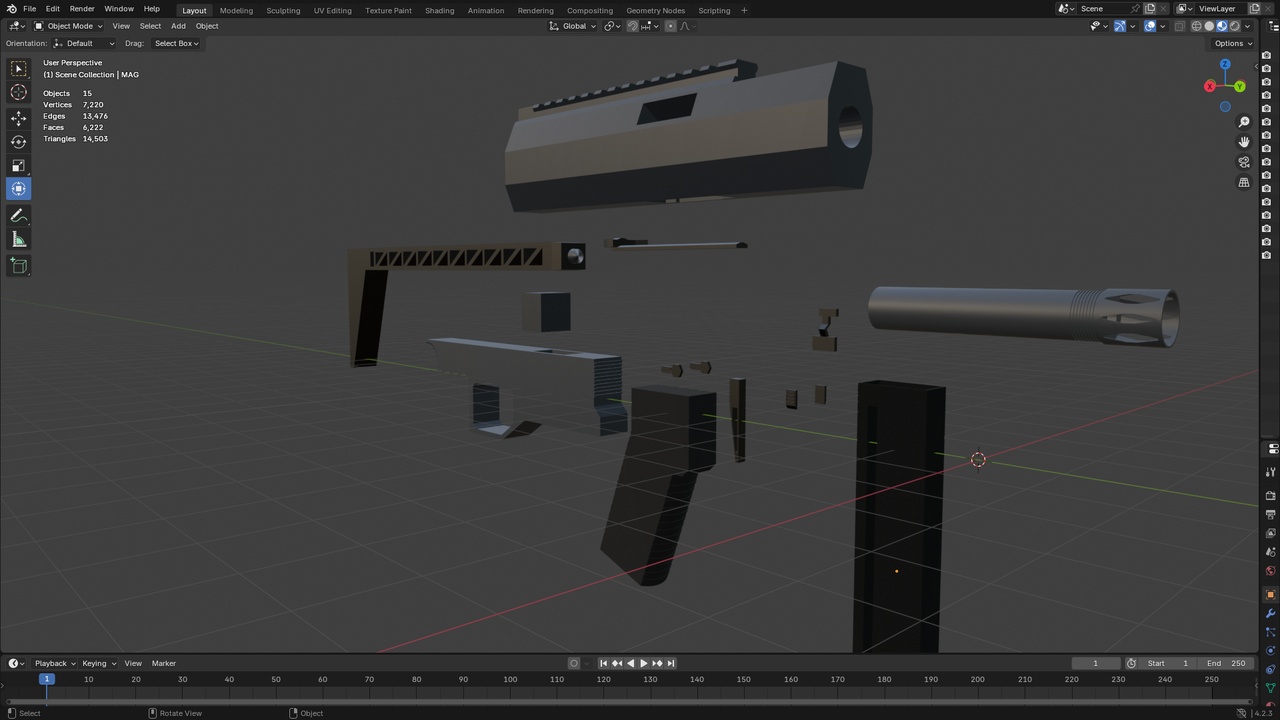
Task: Click the Zoom viewport magnifier icon
Action: (1244, 122)
